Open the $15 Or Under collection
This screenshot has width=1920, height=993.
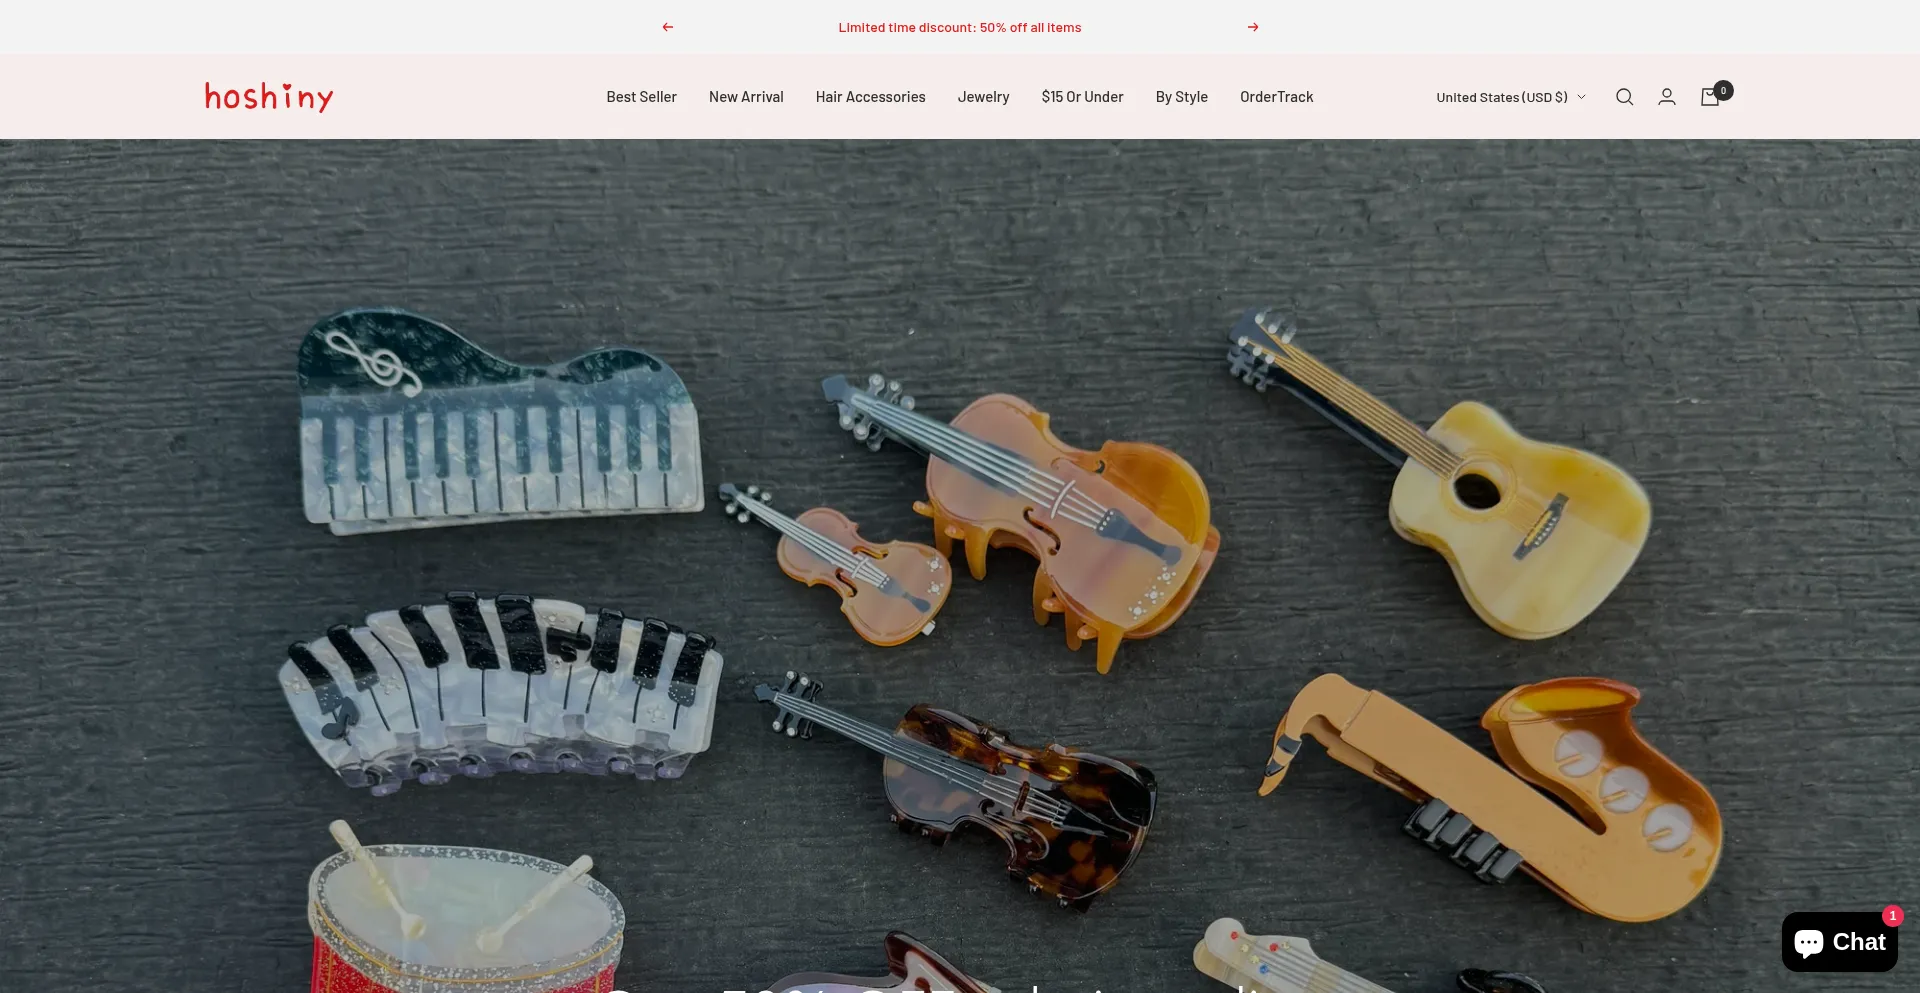1082,97
